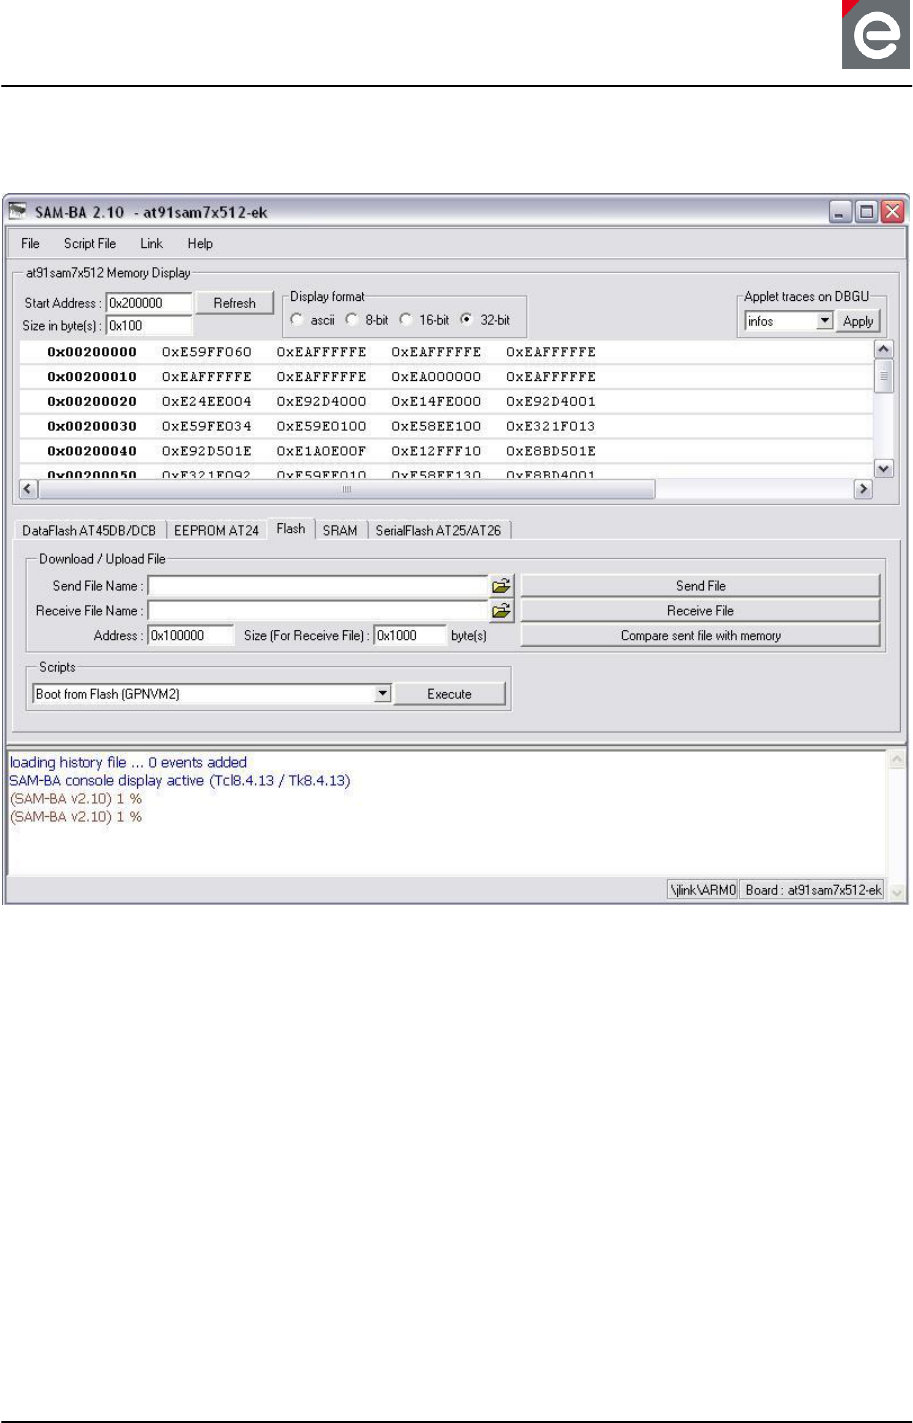Click address row 0x00200040

(92, 451)
